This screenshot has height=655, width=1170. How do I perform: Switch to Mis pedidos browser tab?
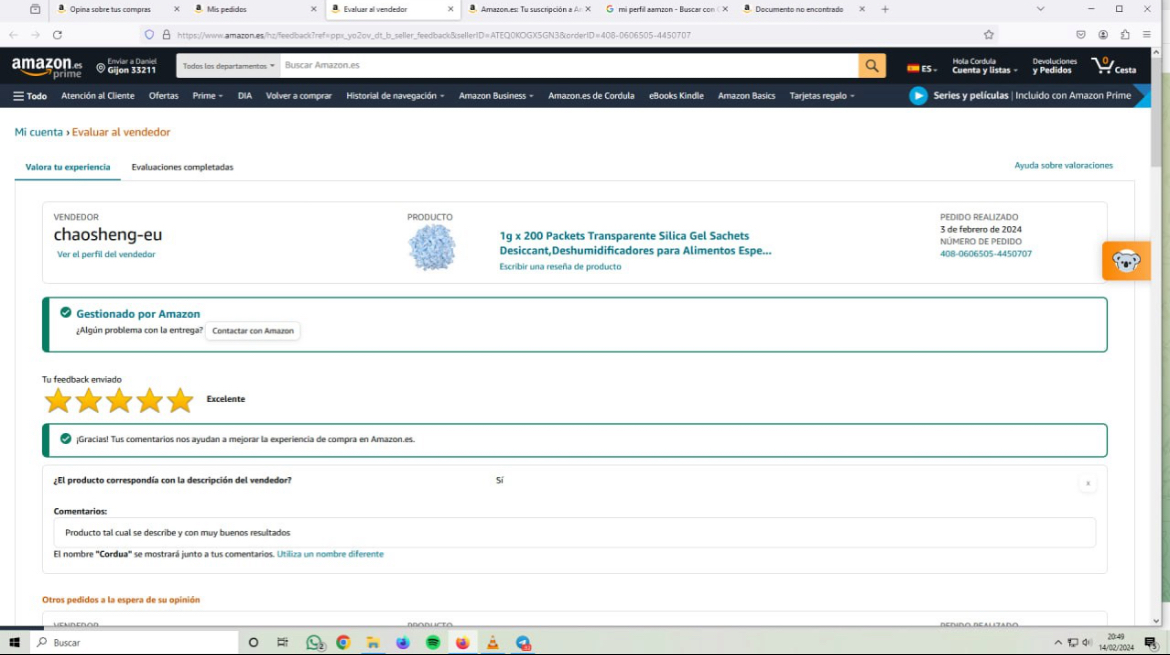pos(252,9)
